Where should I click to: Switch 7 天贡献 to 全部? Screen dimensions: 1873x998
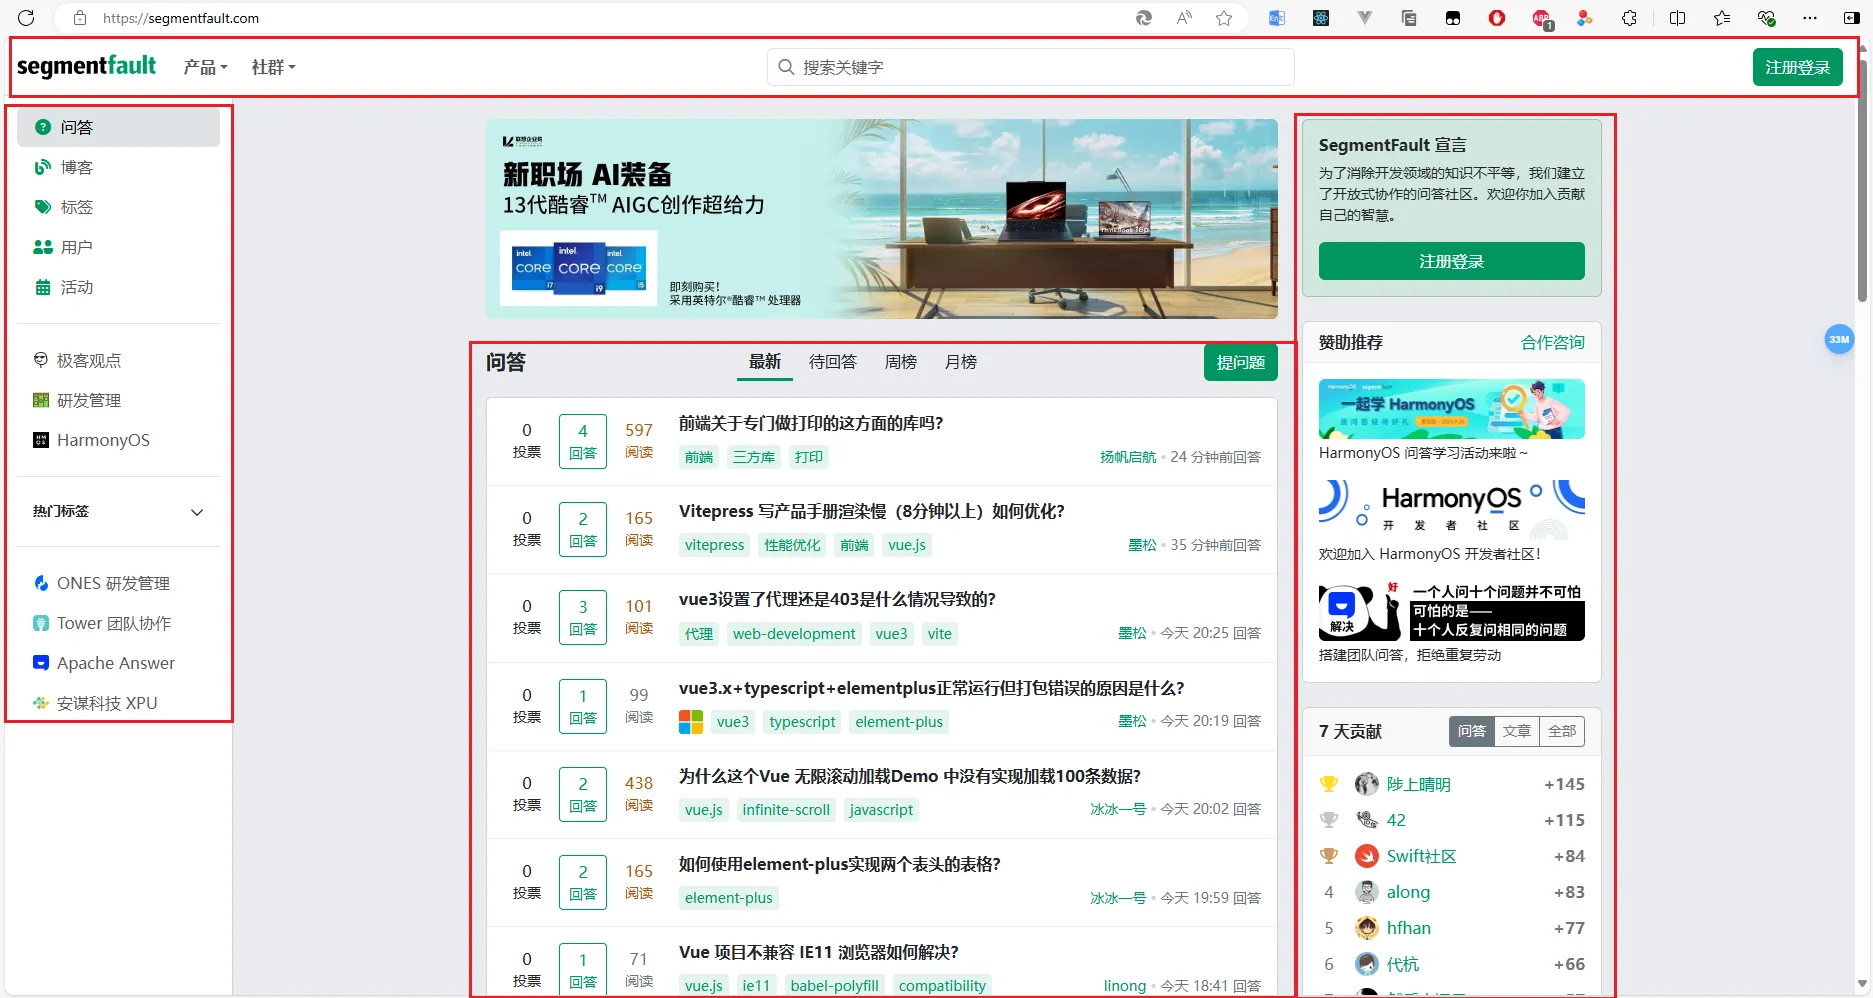click(x=1561, y=731)
